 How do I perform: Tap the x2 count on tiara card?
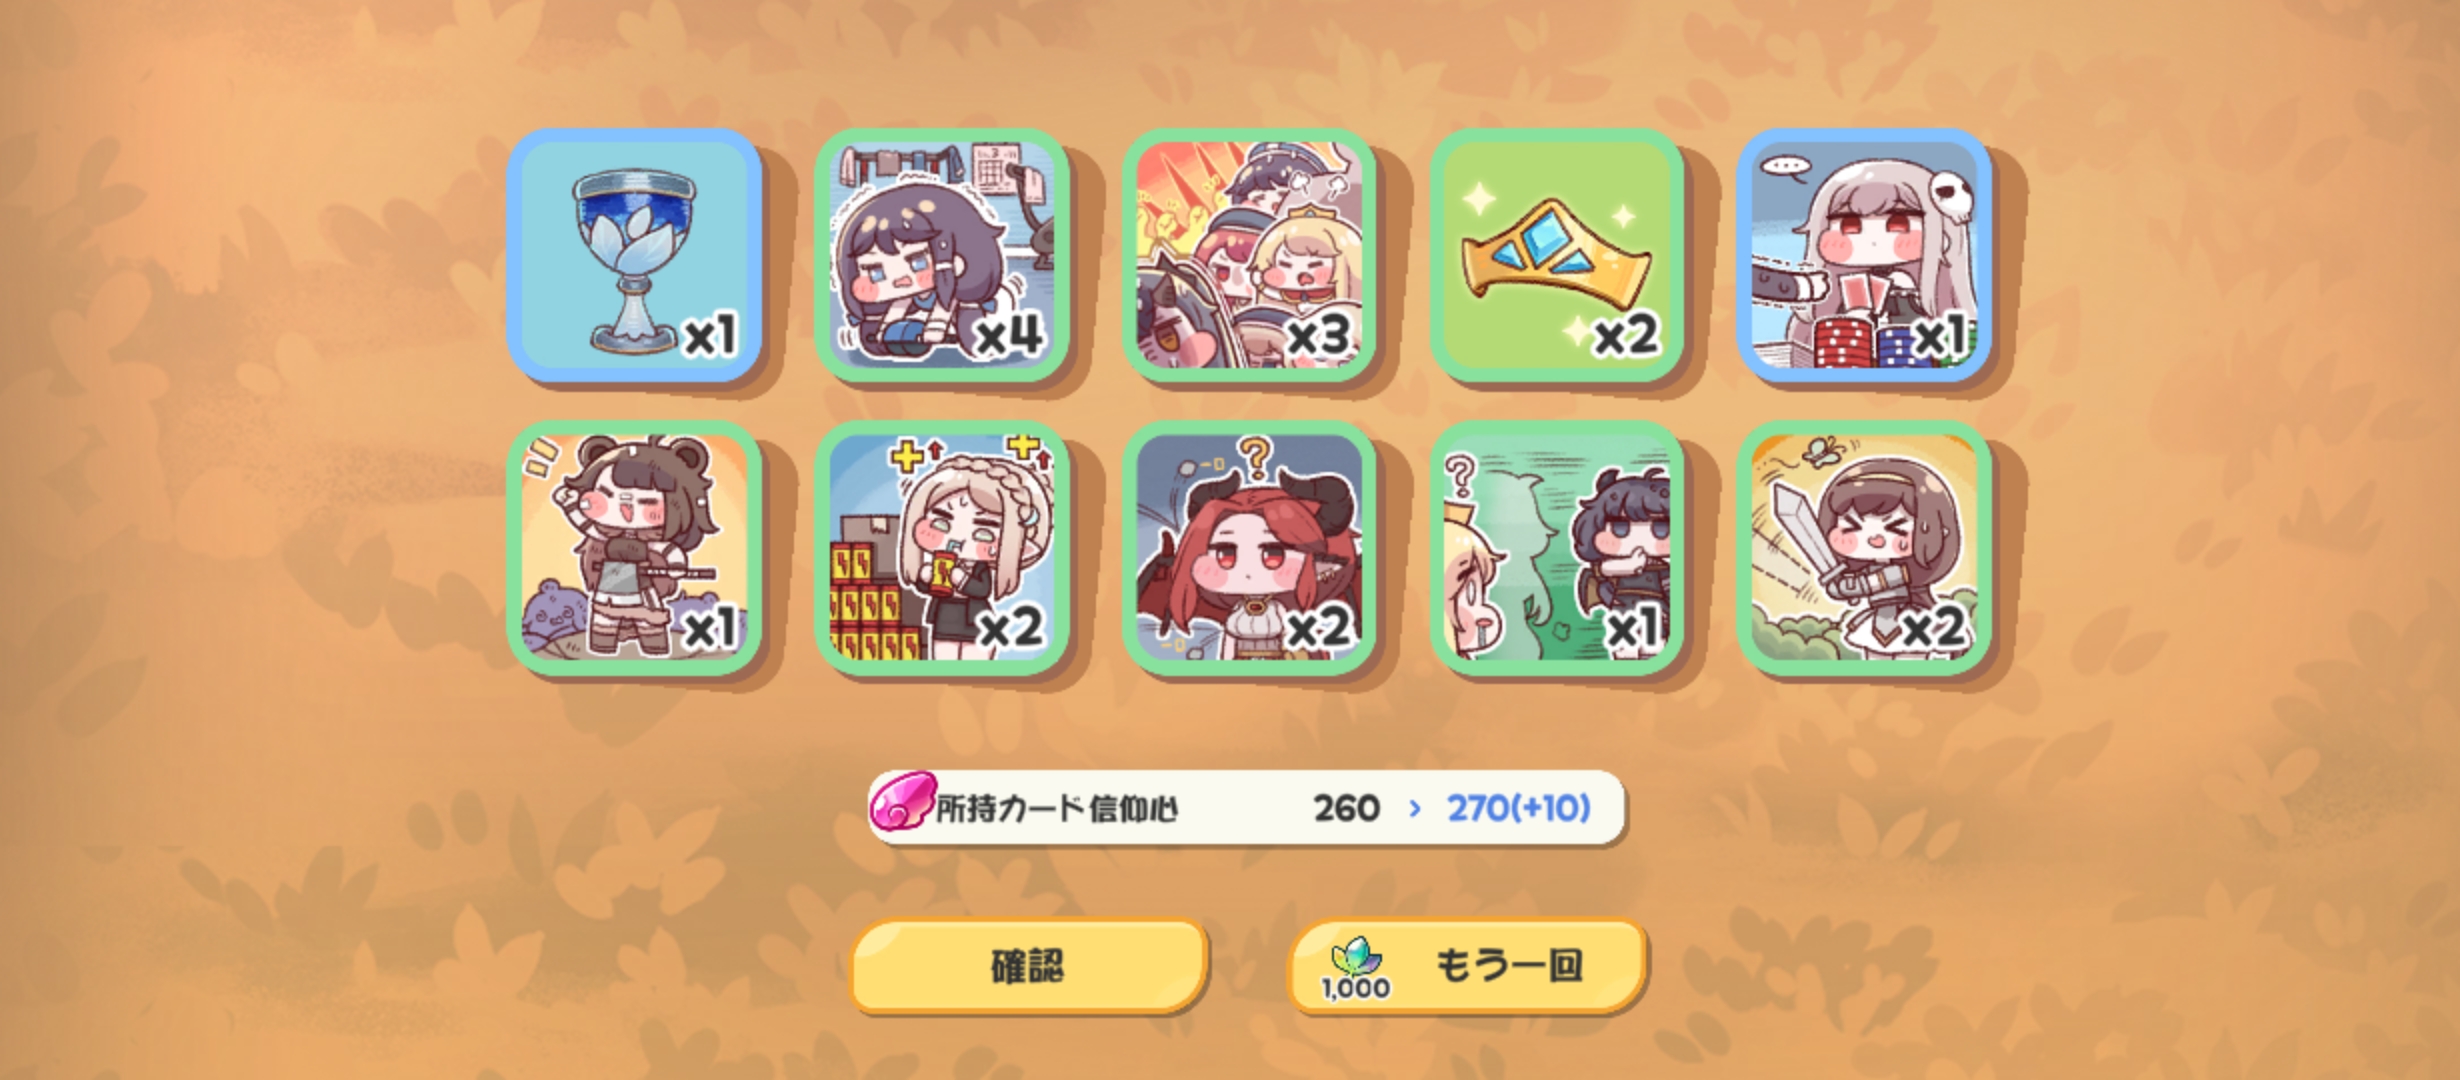click(1626, 334)
